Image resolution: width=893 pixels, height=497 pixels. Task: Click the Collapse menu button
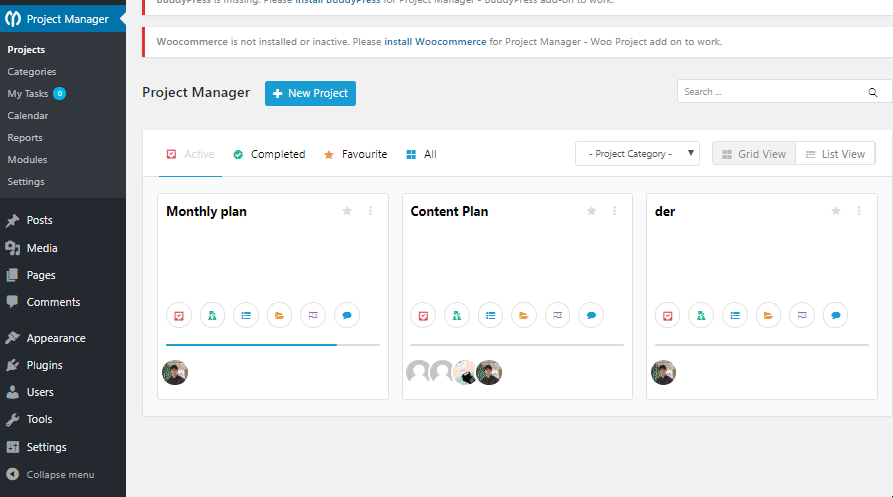pos(51,475)
